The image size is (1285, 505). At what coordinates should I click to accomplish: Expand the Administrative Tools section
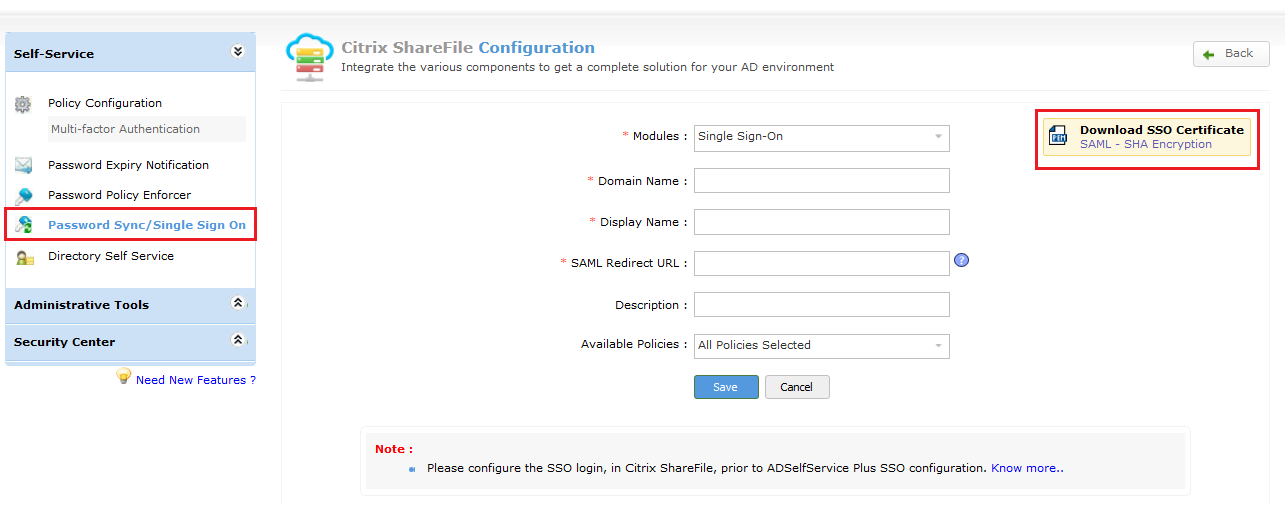[x=237, y=303]
